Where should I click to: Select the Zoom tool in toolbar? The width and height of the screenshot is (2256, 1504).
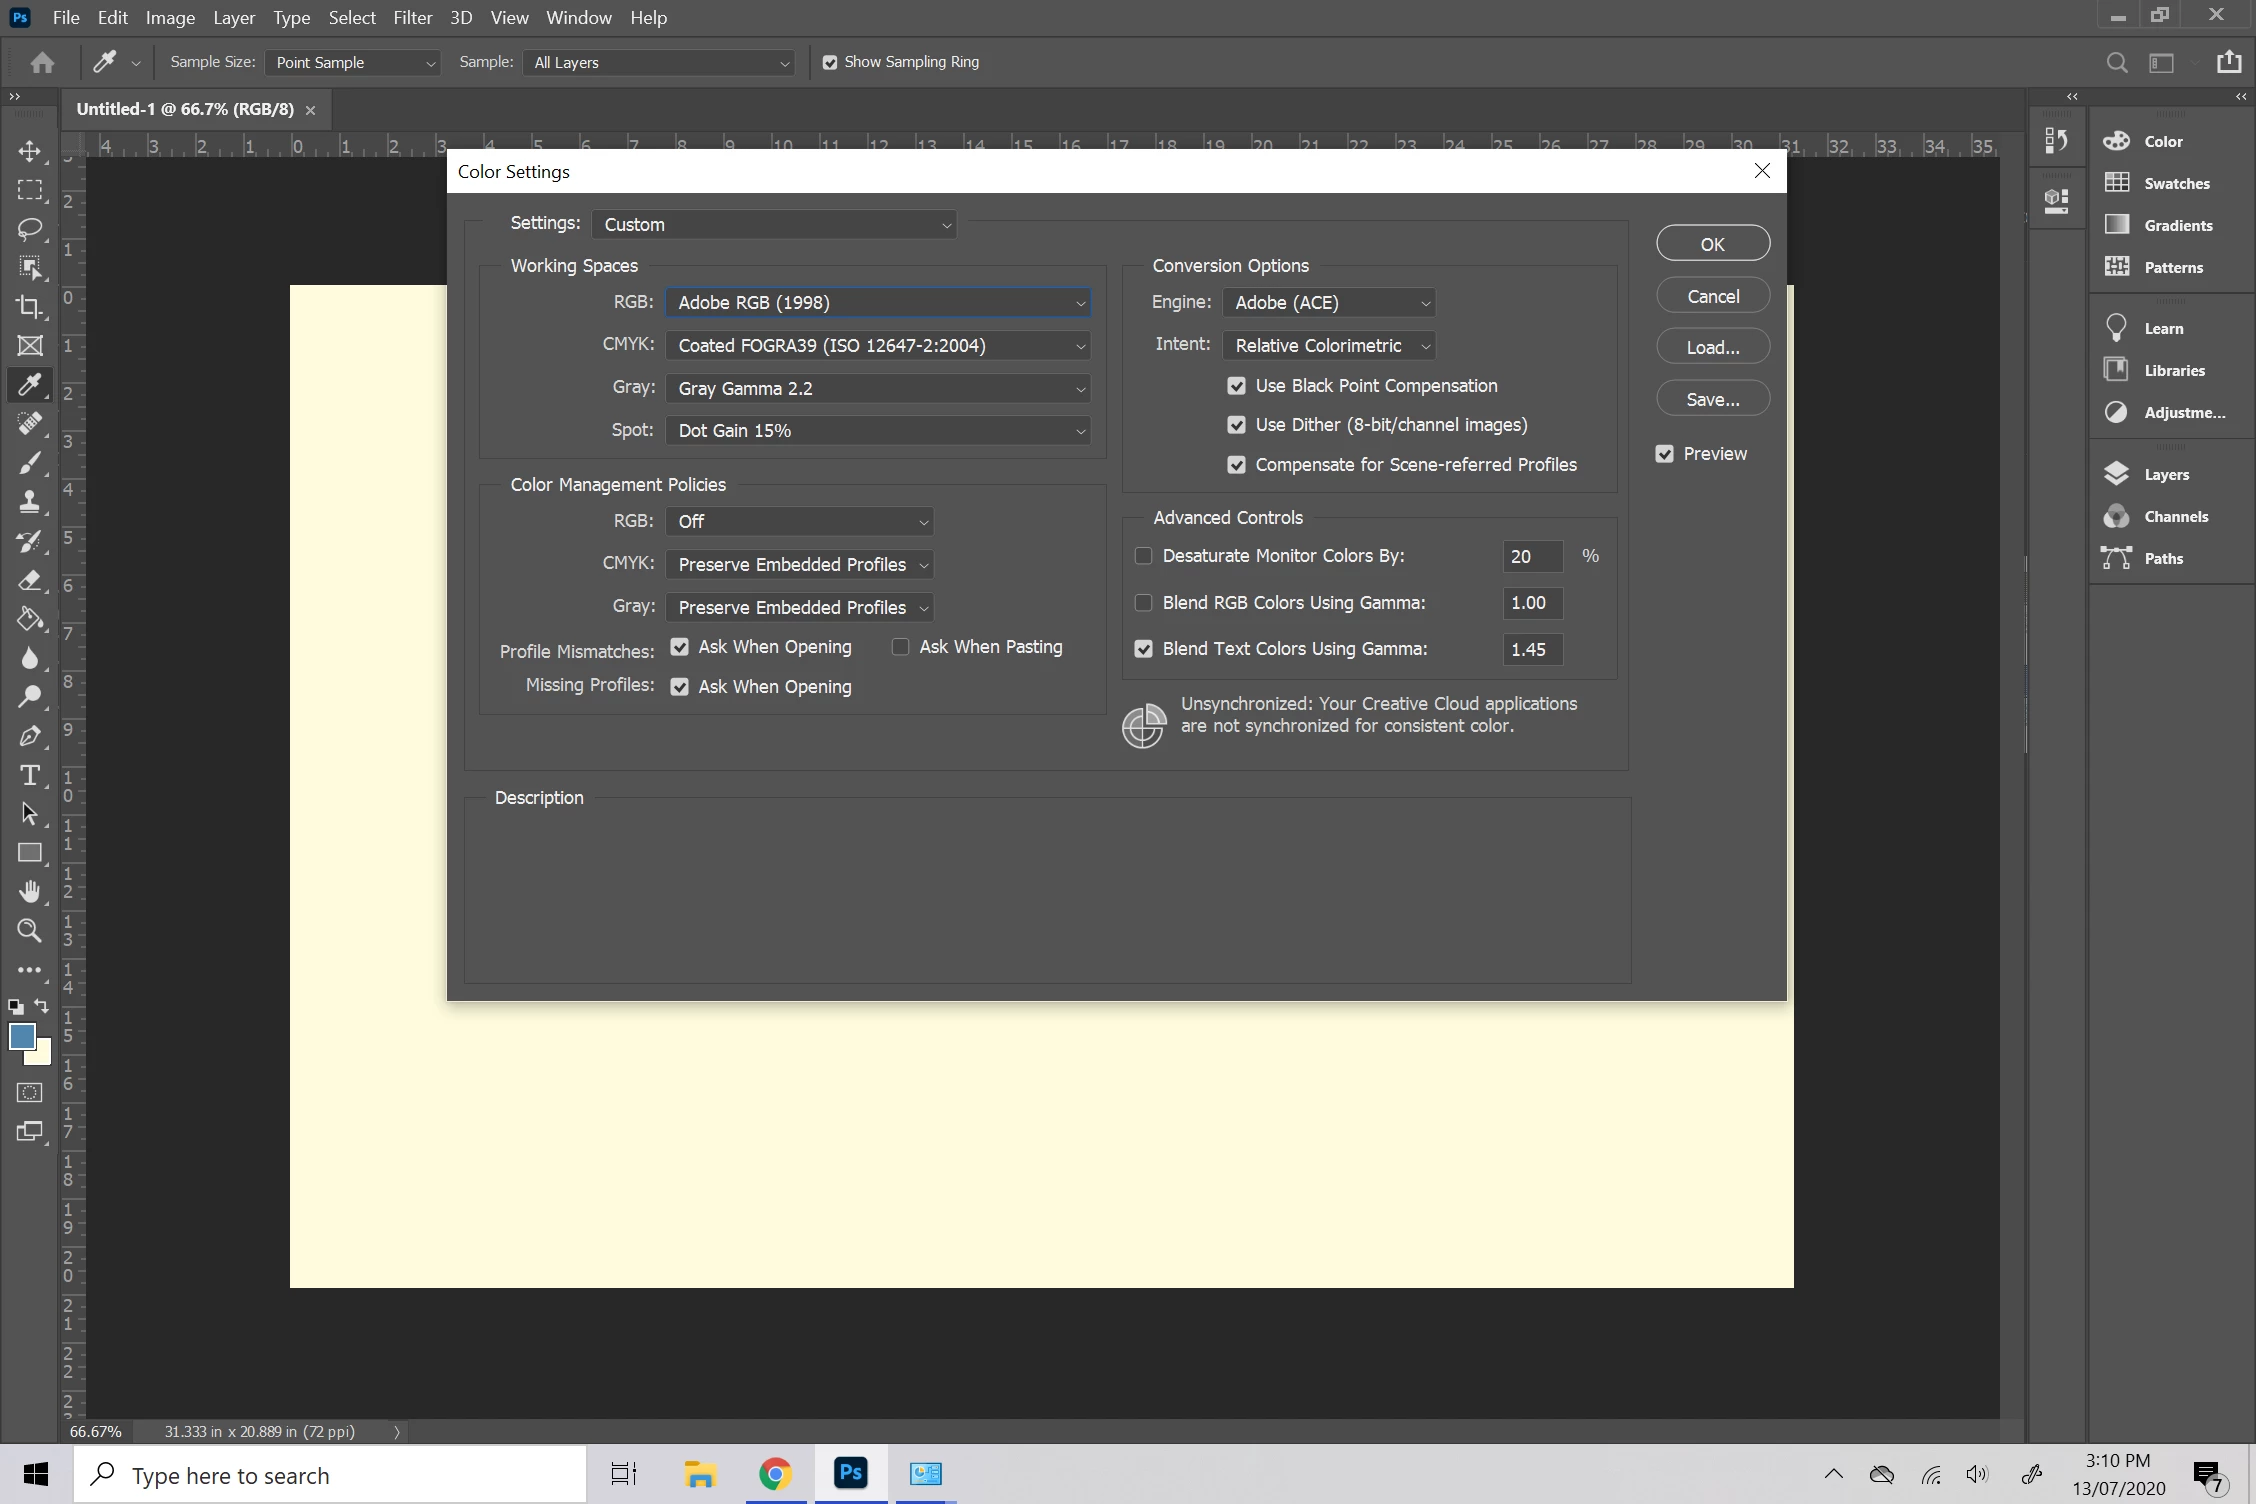30,931
